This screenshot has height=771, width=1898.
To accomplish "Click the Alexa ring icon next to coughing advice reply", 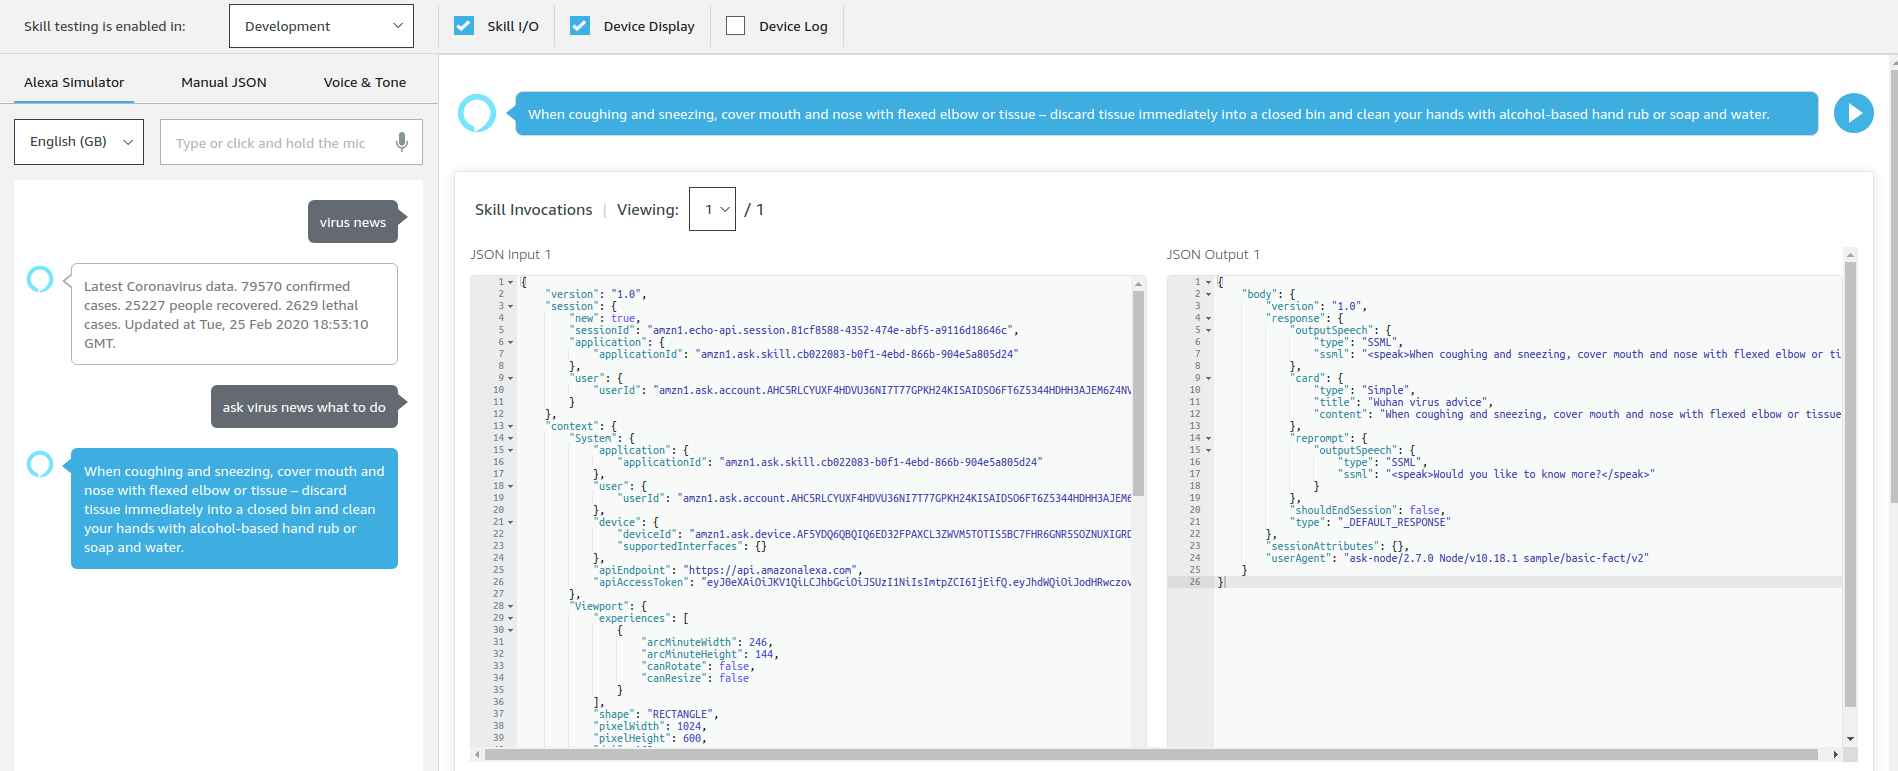I will (x=40, y=464).
